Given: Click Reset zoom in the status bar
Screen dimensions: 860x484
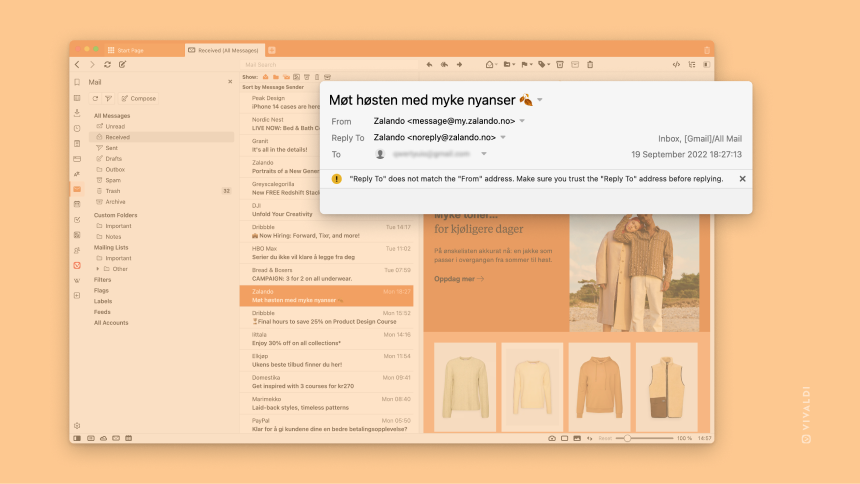Looking at the screenshot, I should tap(605, 438).
